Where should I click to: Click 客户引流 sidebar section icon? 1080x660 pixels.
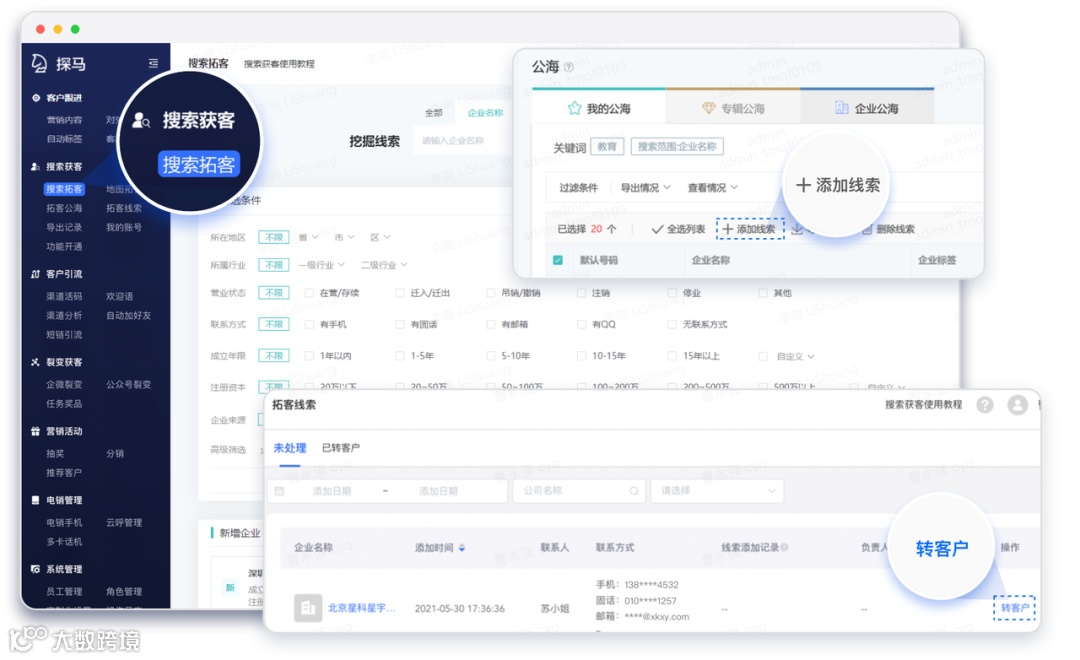tap(36, 274)
